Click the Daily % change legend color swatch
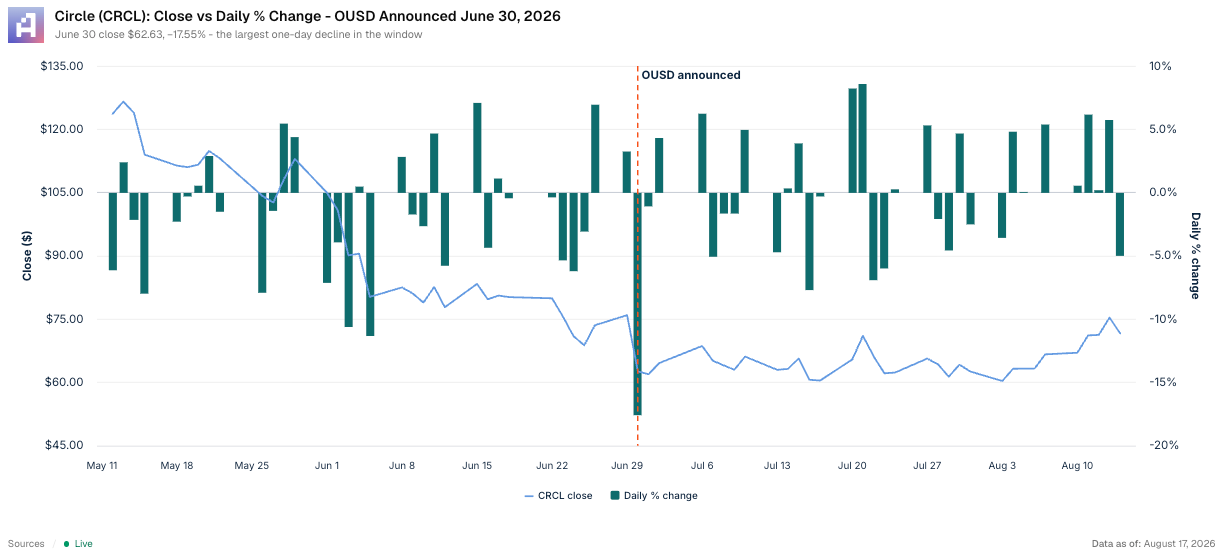This screenshot has height=558, width=1221. tap(615, 495)
